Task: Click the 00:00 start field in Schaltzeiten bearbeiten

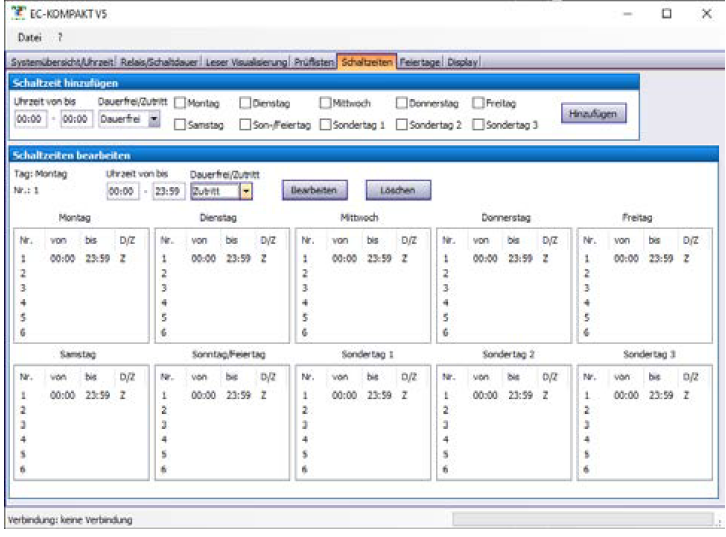Action: (123, 191)
